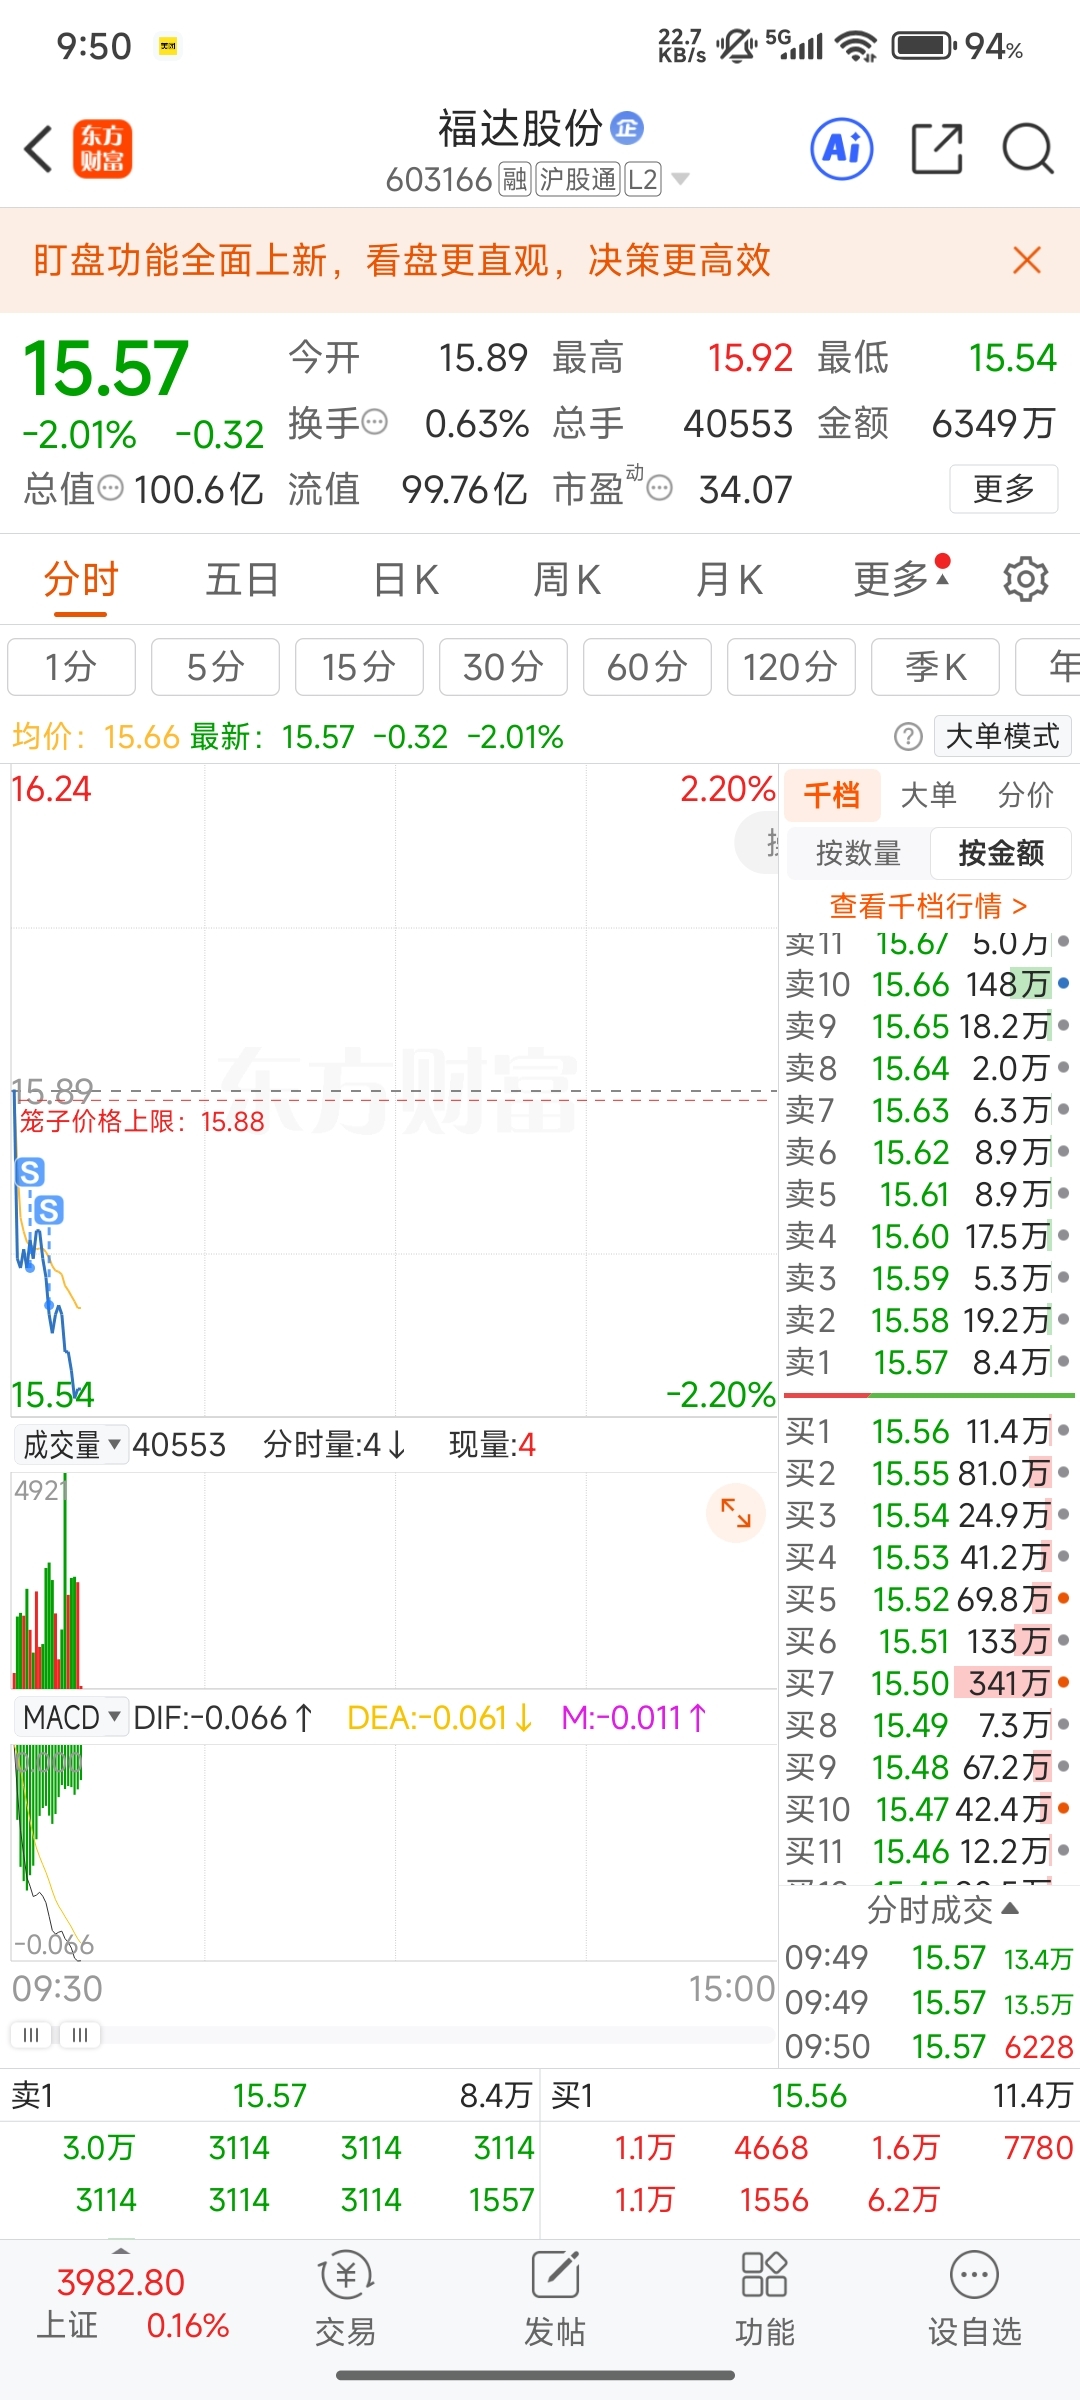Tap bottom 买1 15.56 summary row
Viewport: 1080px width, 2400px height.
(x=811, y=2096)
